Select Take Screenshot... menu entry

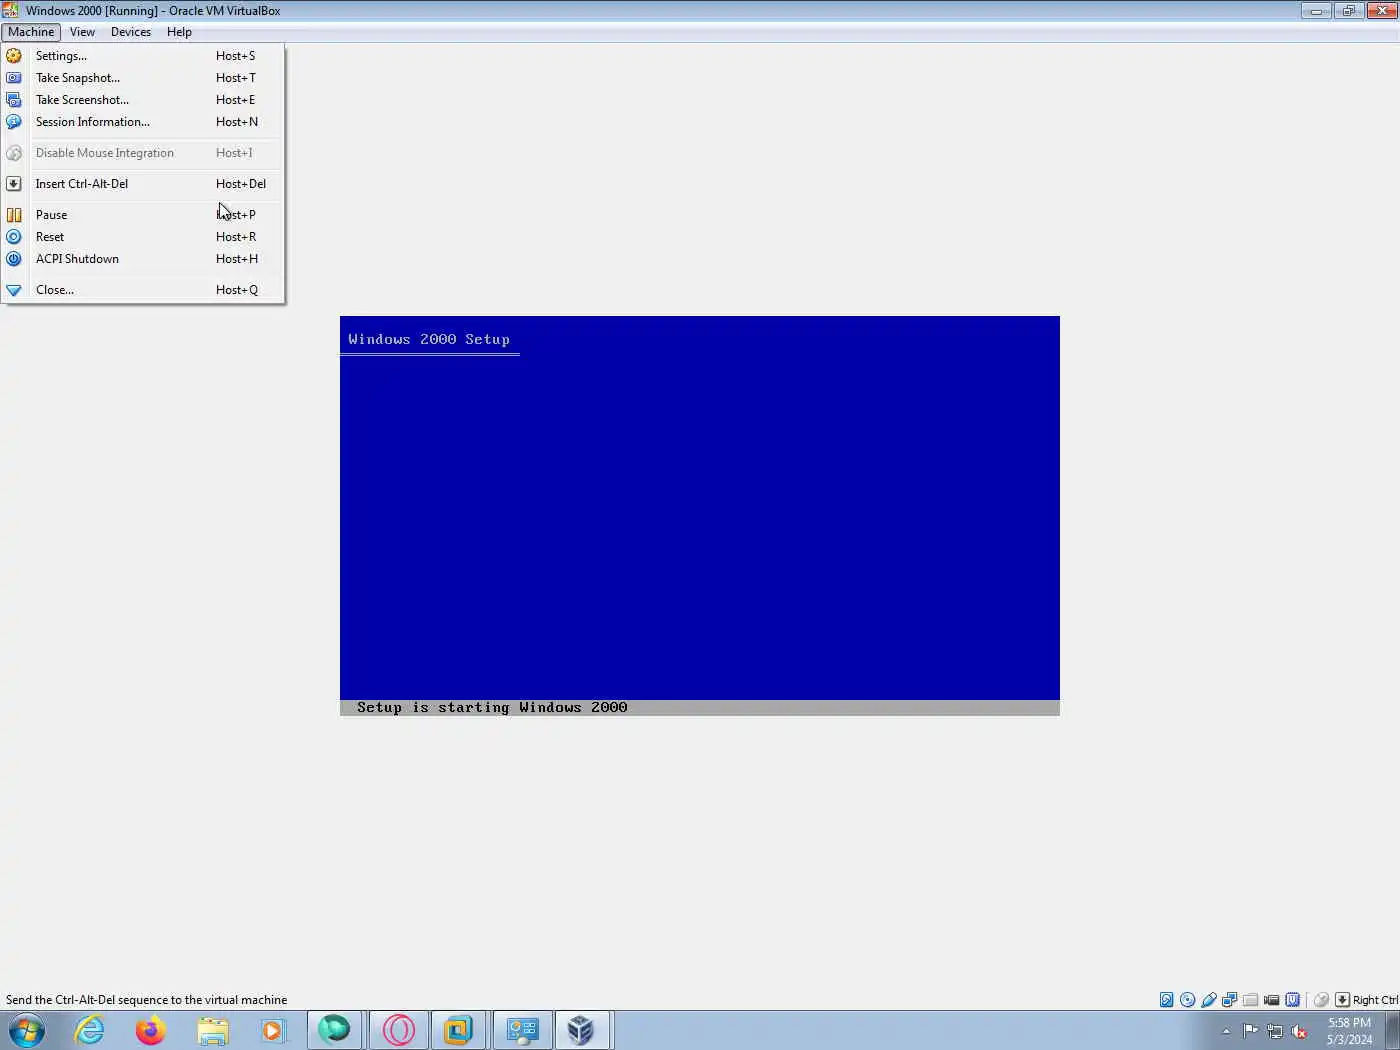point(143,100)
